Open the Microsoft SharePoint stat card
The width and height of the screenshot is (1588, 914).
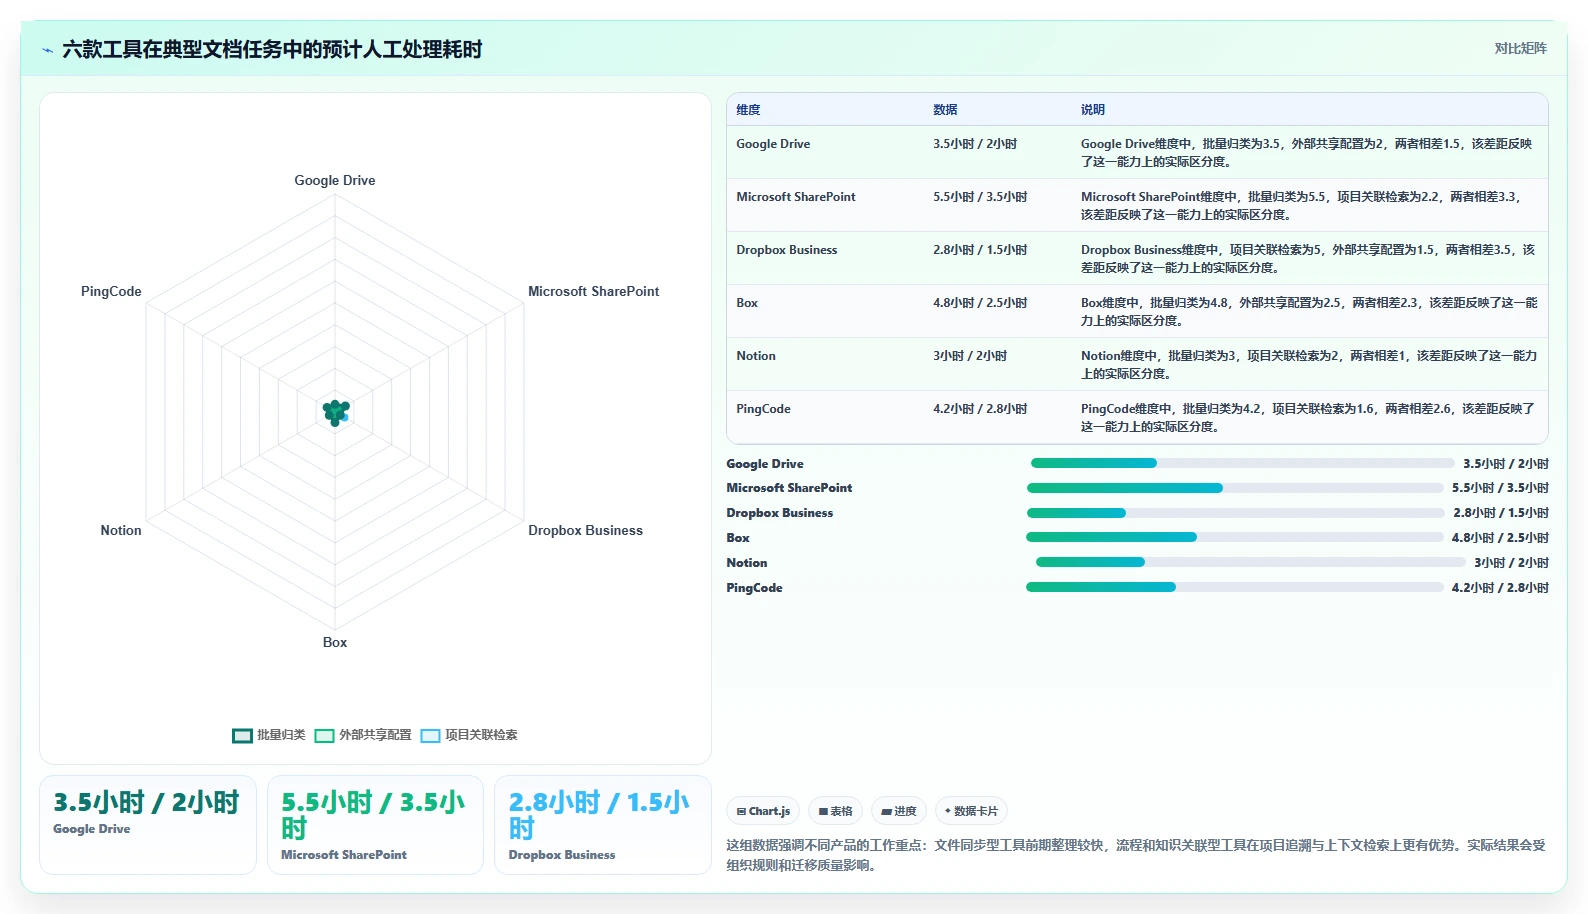tap(375, 825)
